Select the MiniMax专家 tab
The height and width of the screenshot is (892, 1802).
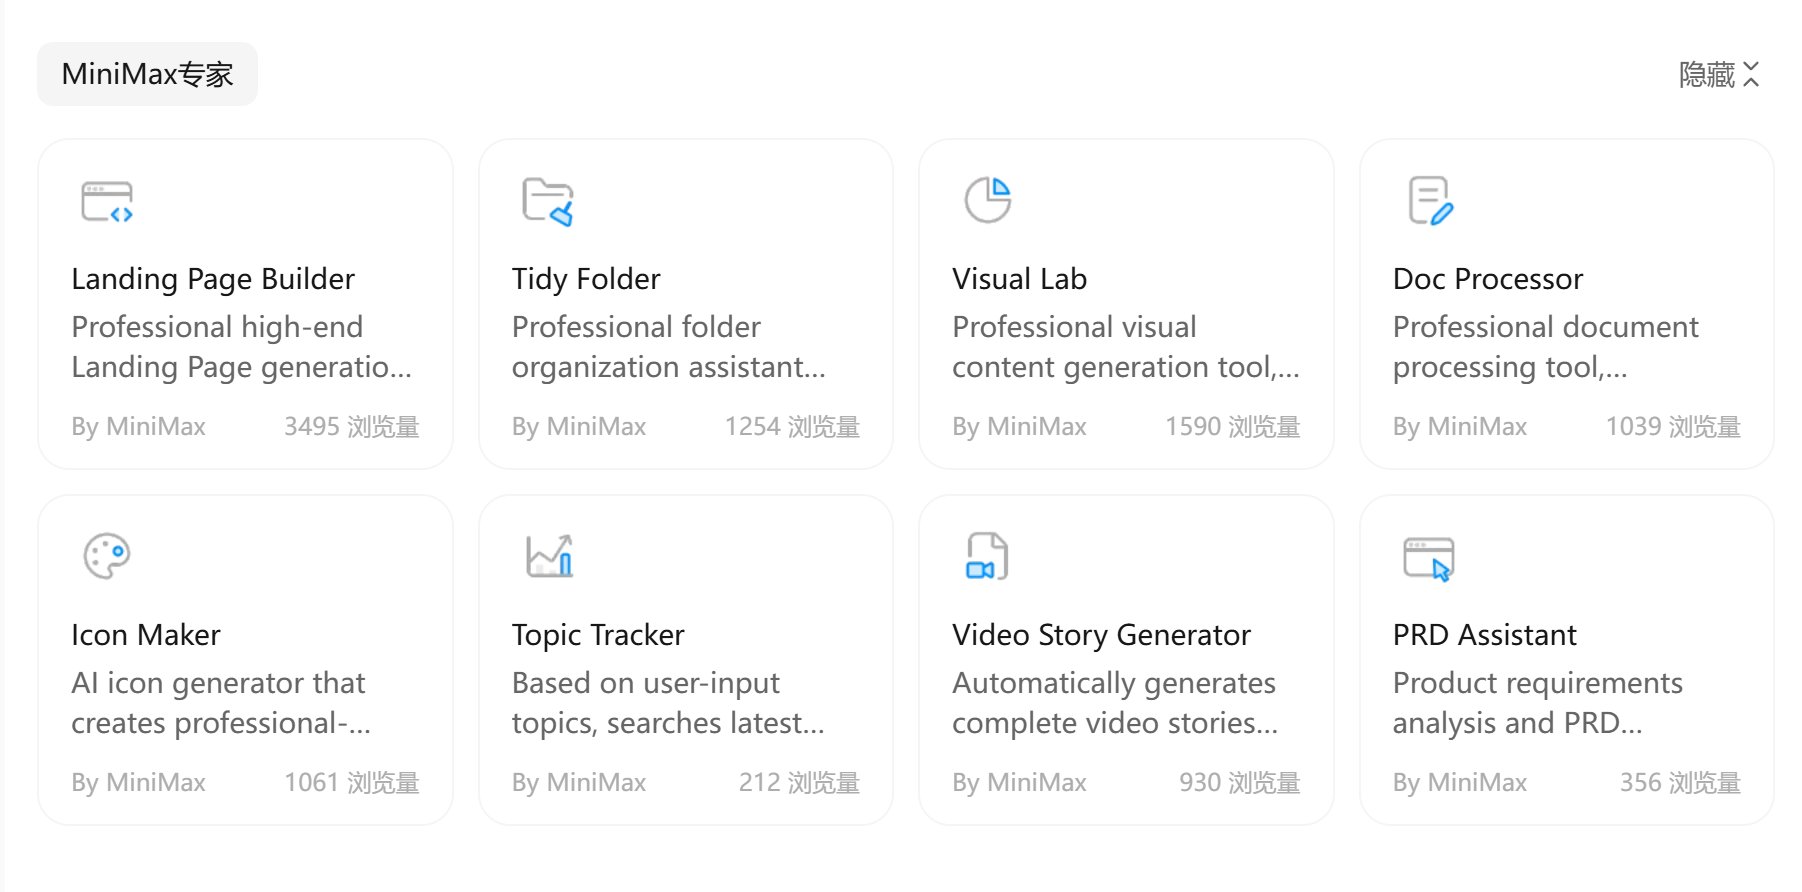coord(147,74)
